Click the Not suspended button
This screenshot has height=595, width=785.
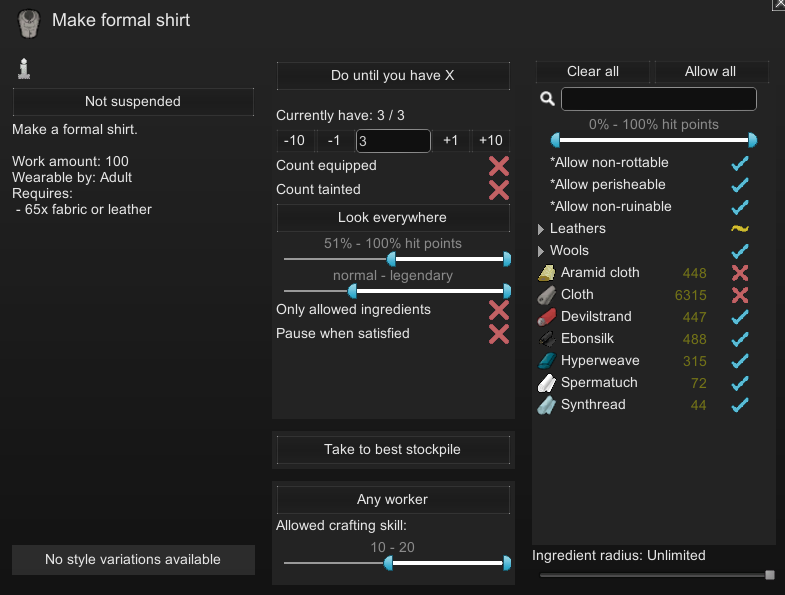pyautogui.click(x=133, y=102)
